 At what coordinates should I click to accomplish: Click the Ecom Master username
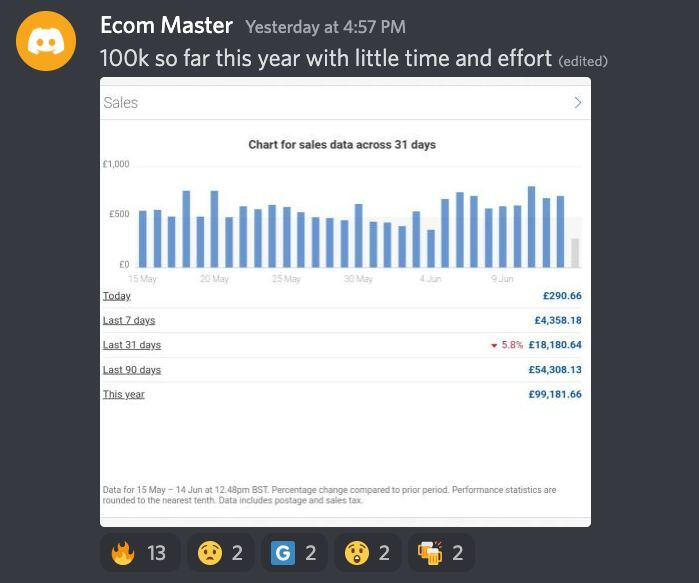click(166, 26)
